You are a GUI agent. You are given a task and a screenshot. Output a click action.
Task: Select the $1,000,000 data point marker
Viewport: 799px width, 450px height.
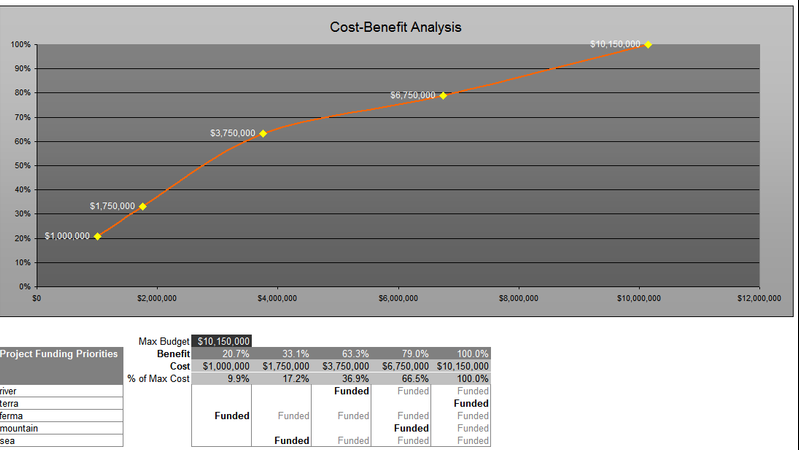[98, 236]
